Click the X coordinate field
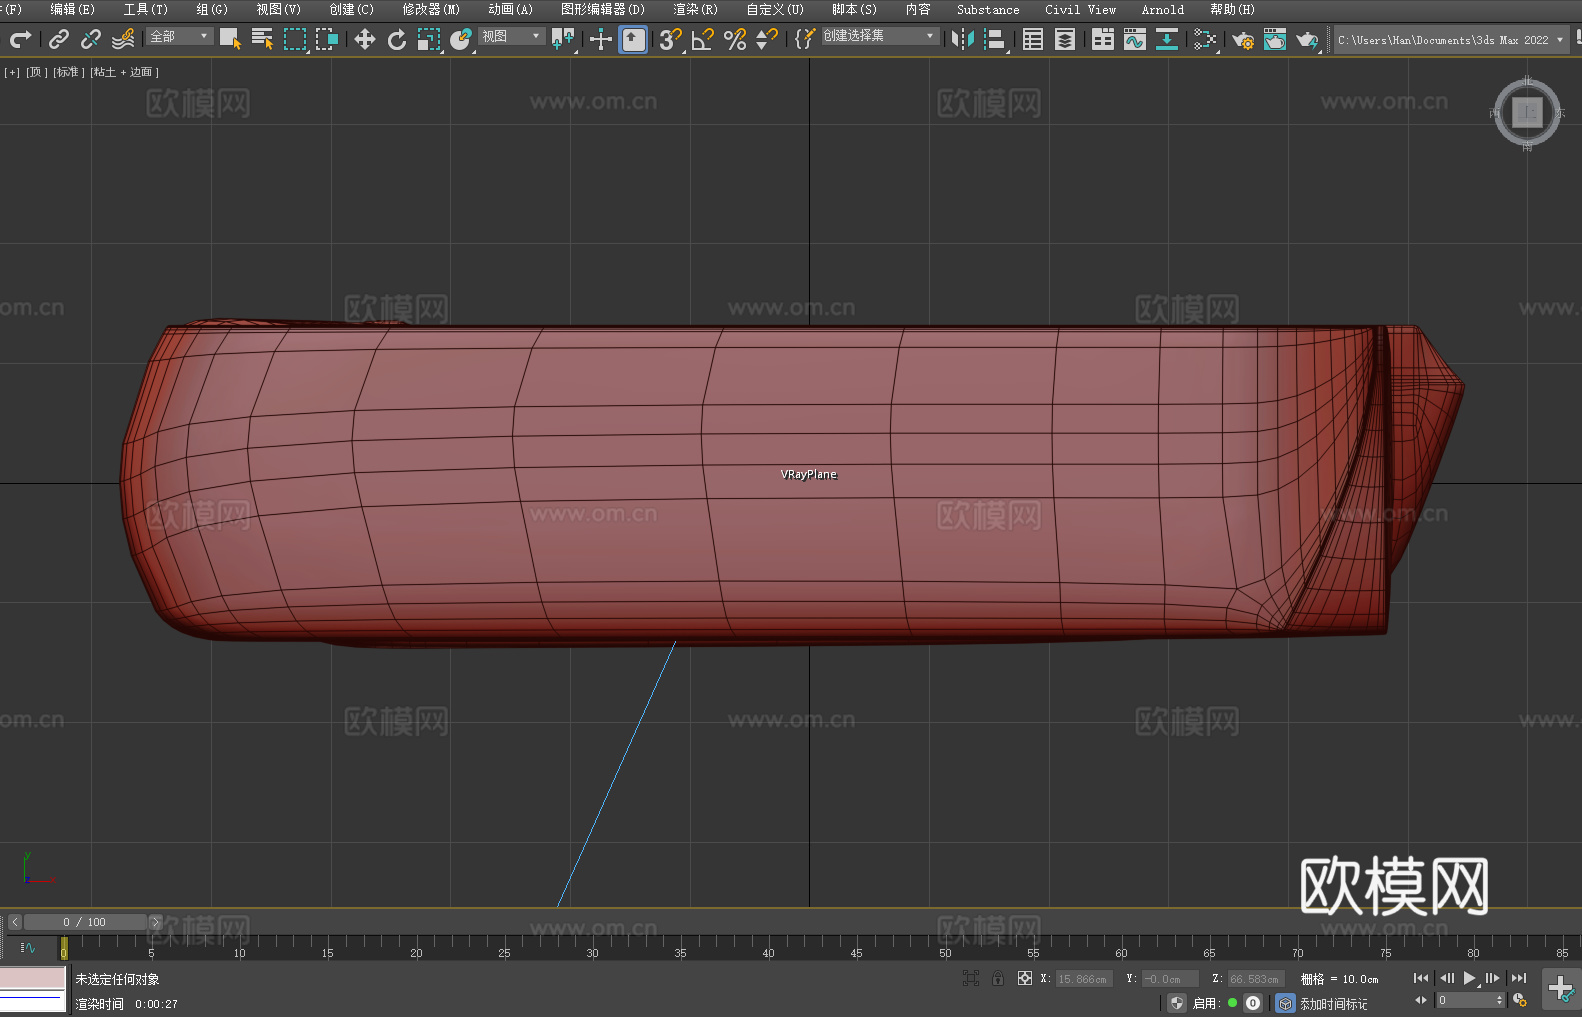Screen dimensions: 1582x1017 1083,979
